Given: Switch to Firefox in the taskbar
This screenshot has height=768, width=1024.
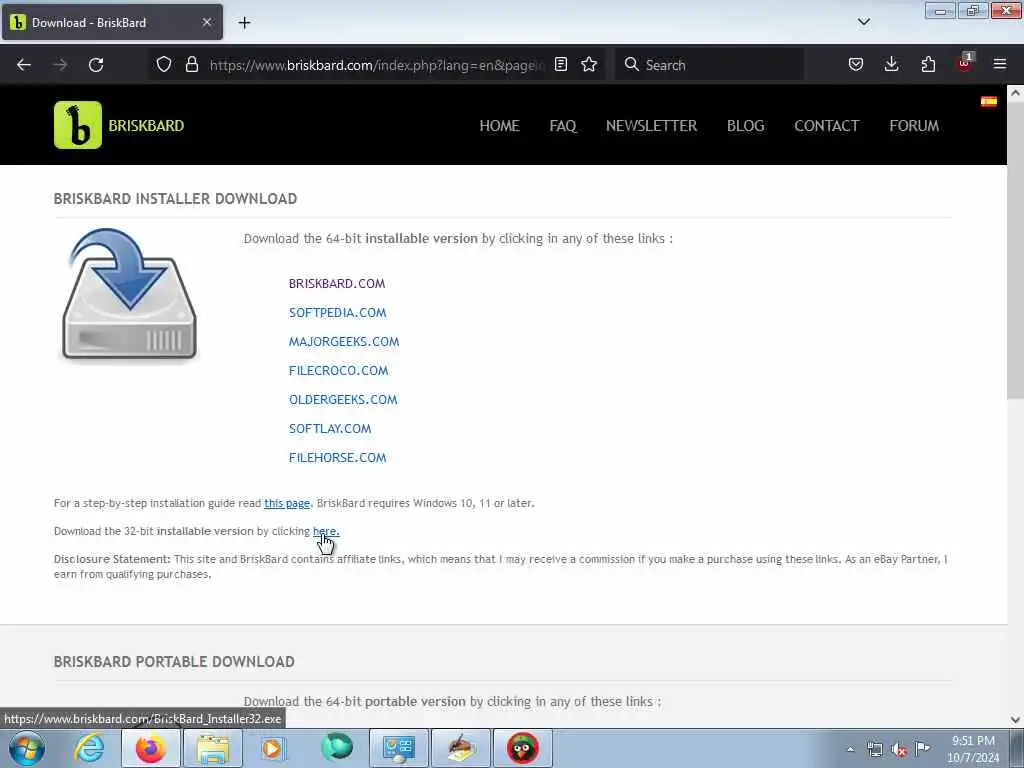Looking at the screenshot, I should [150, 748].
